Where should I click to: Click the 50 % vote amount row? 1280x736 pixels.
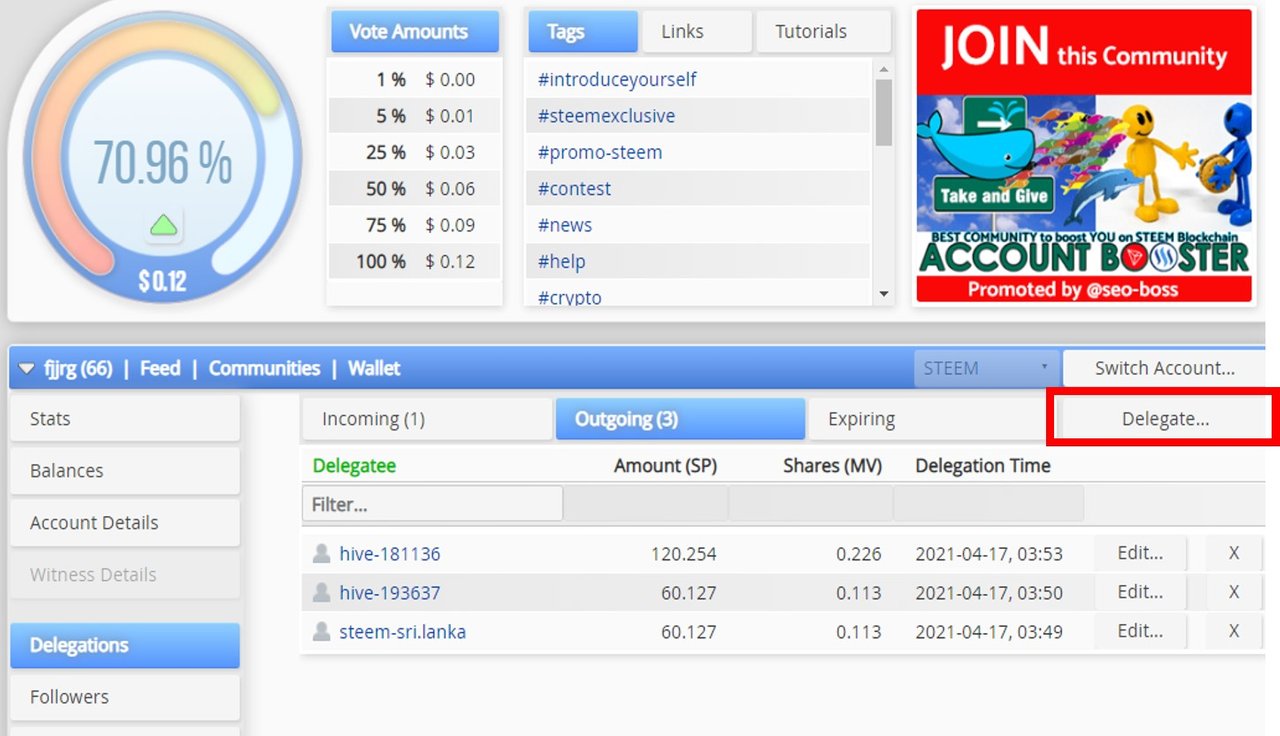tap(415, 188)
